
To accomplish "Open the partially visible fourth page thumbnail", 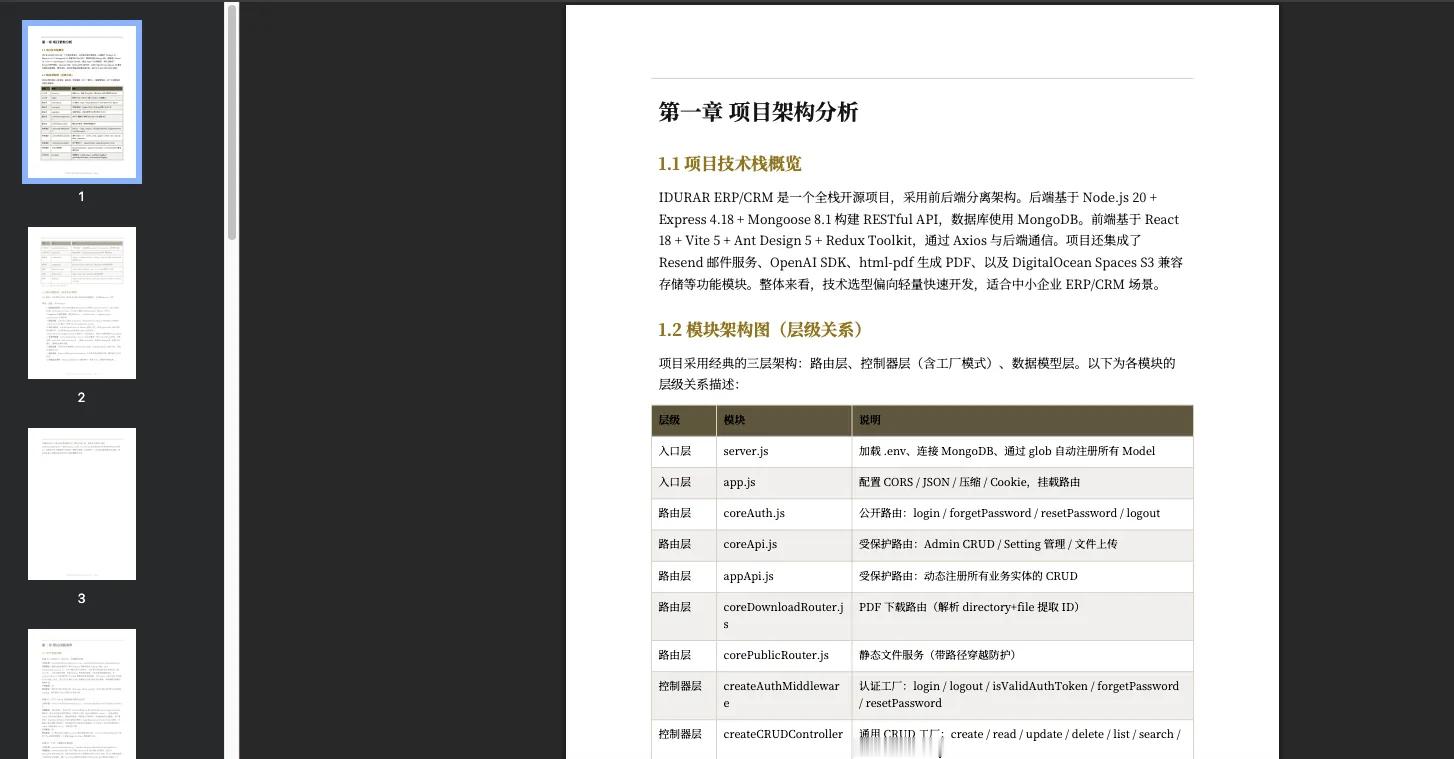I will 82,694.
